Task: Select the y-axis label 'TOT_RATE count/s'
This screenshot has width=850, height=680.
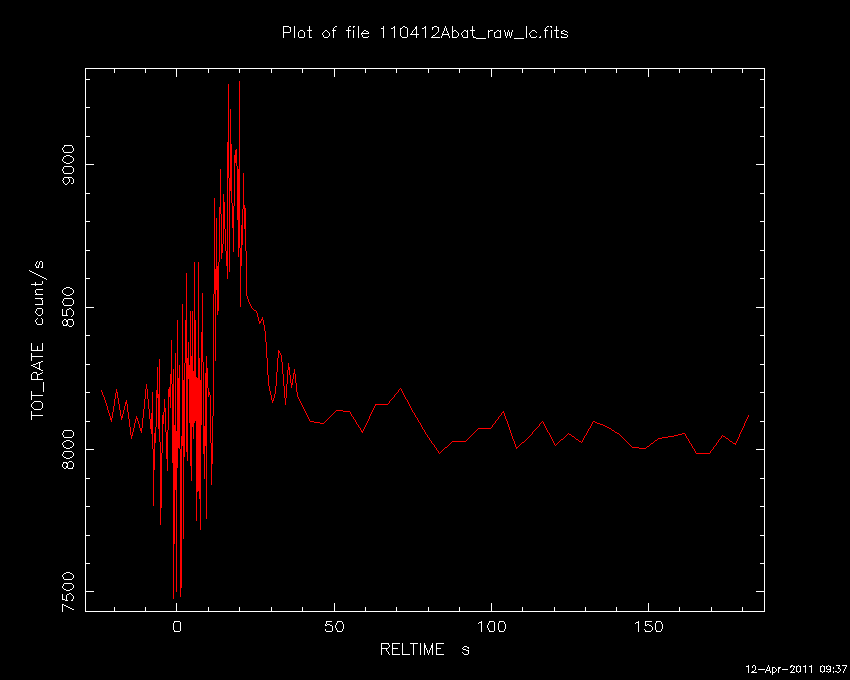Action: tap(37, 340)
